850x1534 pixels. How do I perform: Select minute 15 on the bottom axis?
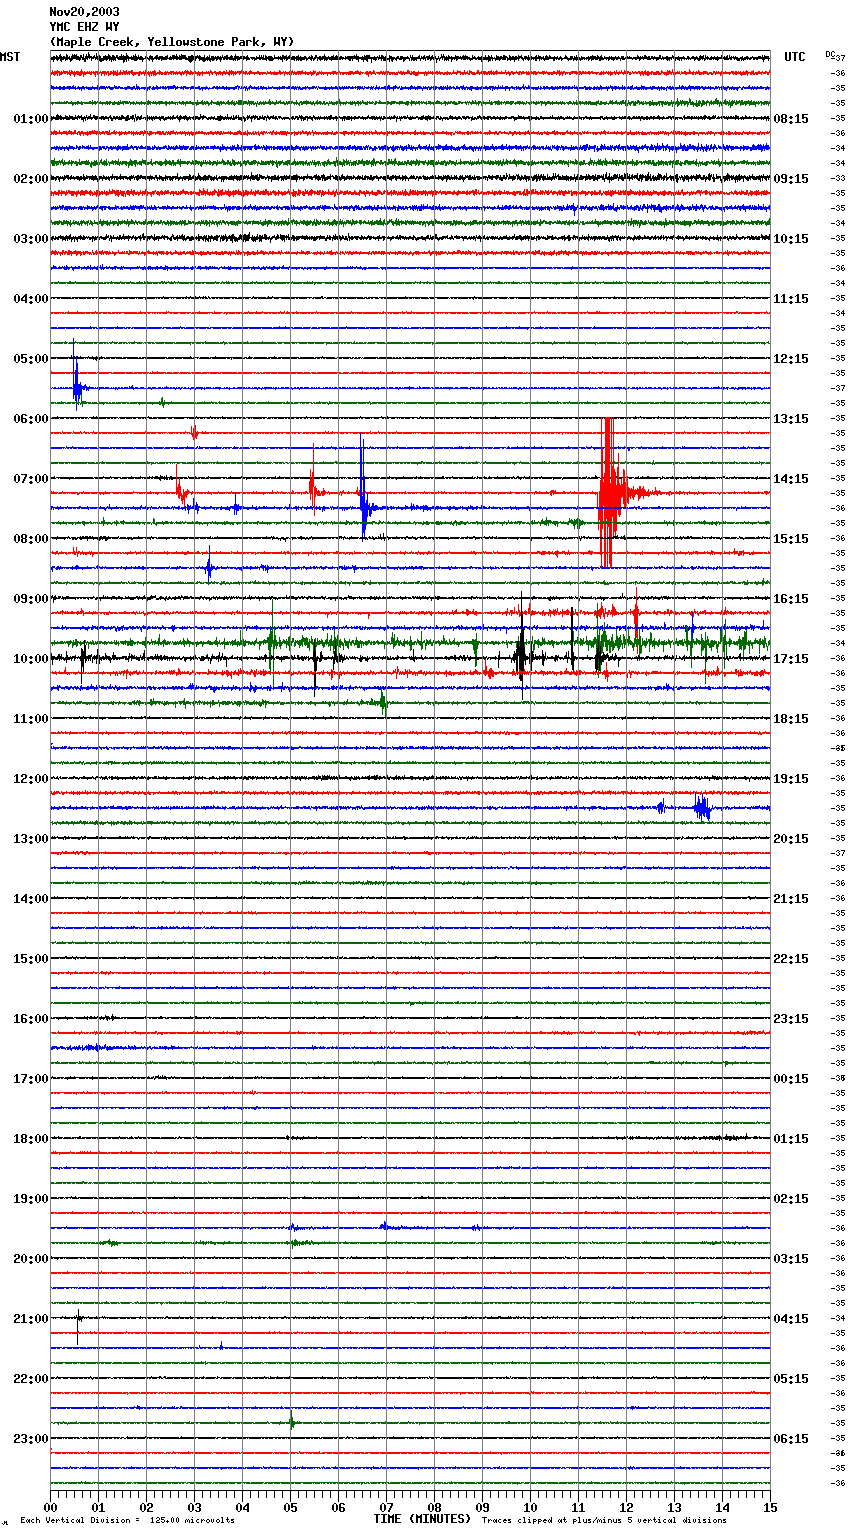[x=770, y=1507]
